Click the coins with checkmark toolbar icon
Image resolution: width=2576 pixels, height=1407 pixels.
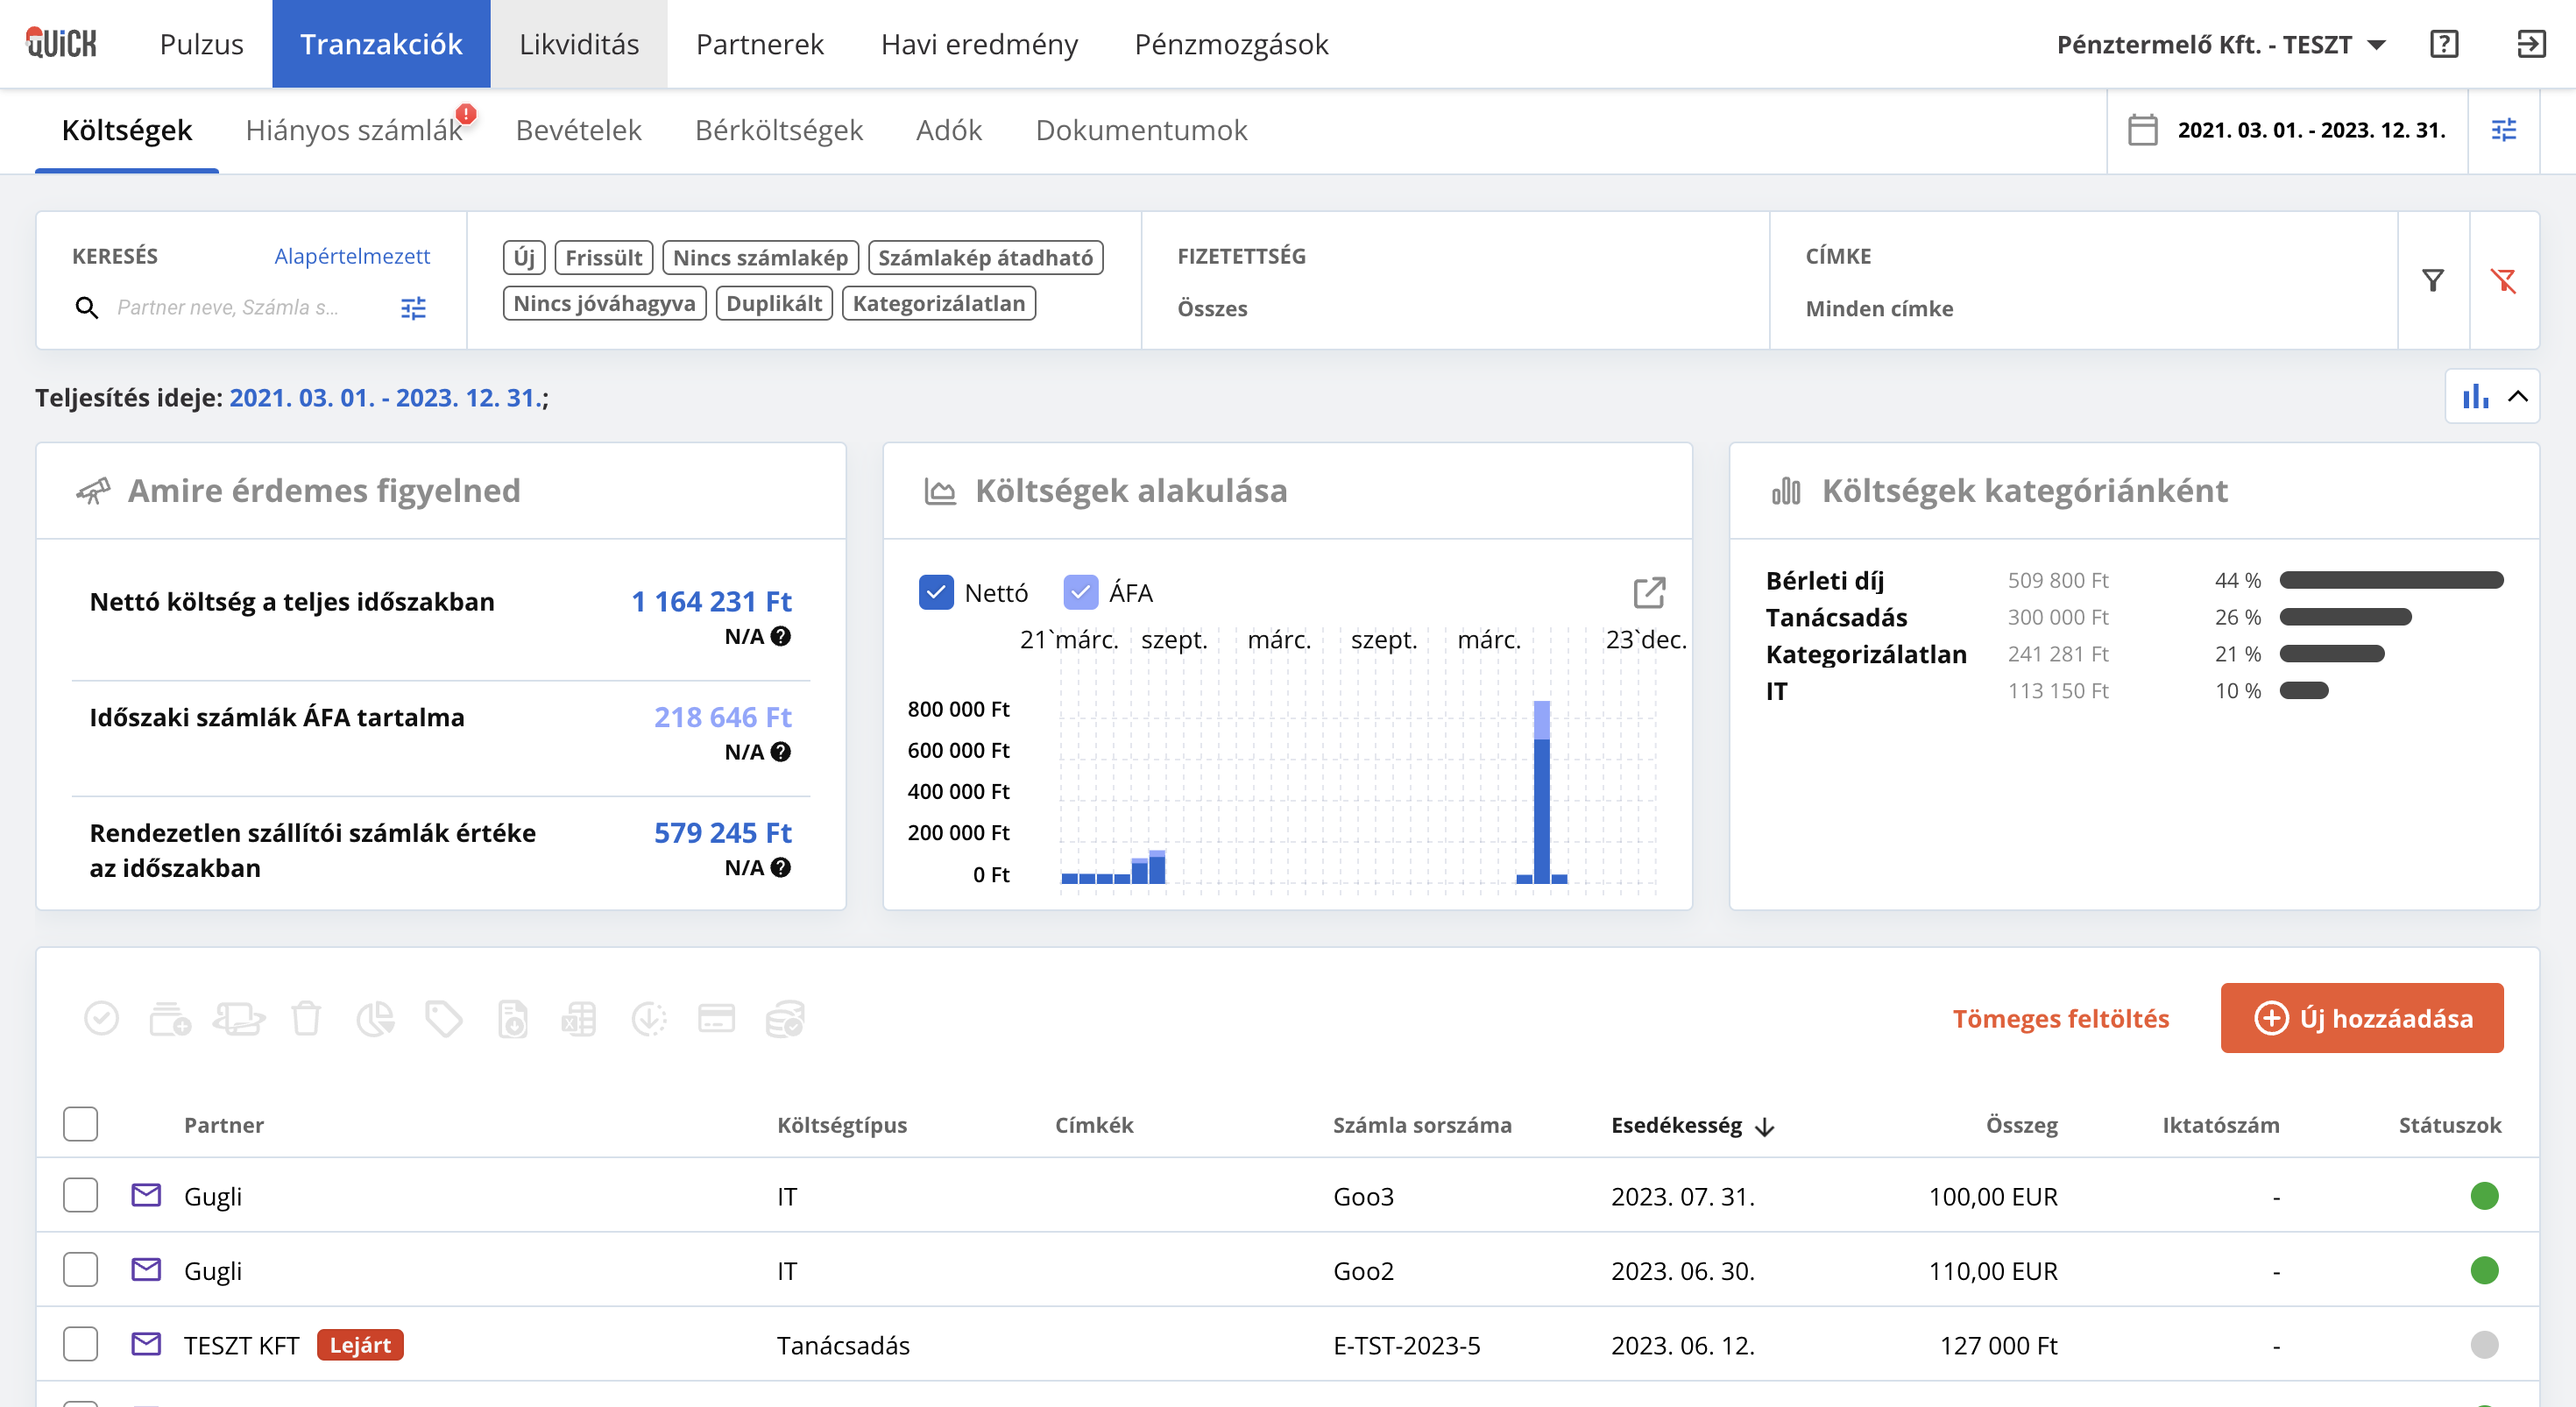(785, 1019)
